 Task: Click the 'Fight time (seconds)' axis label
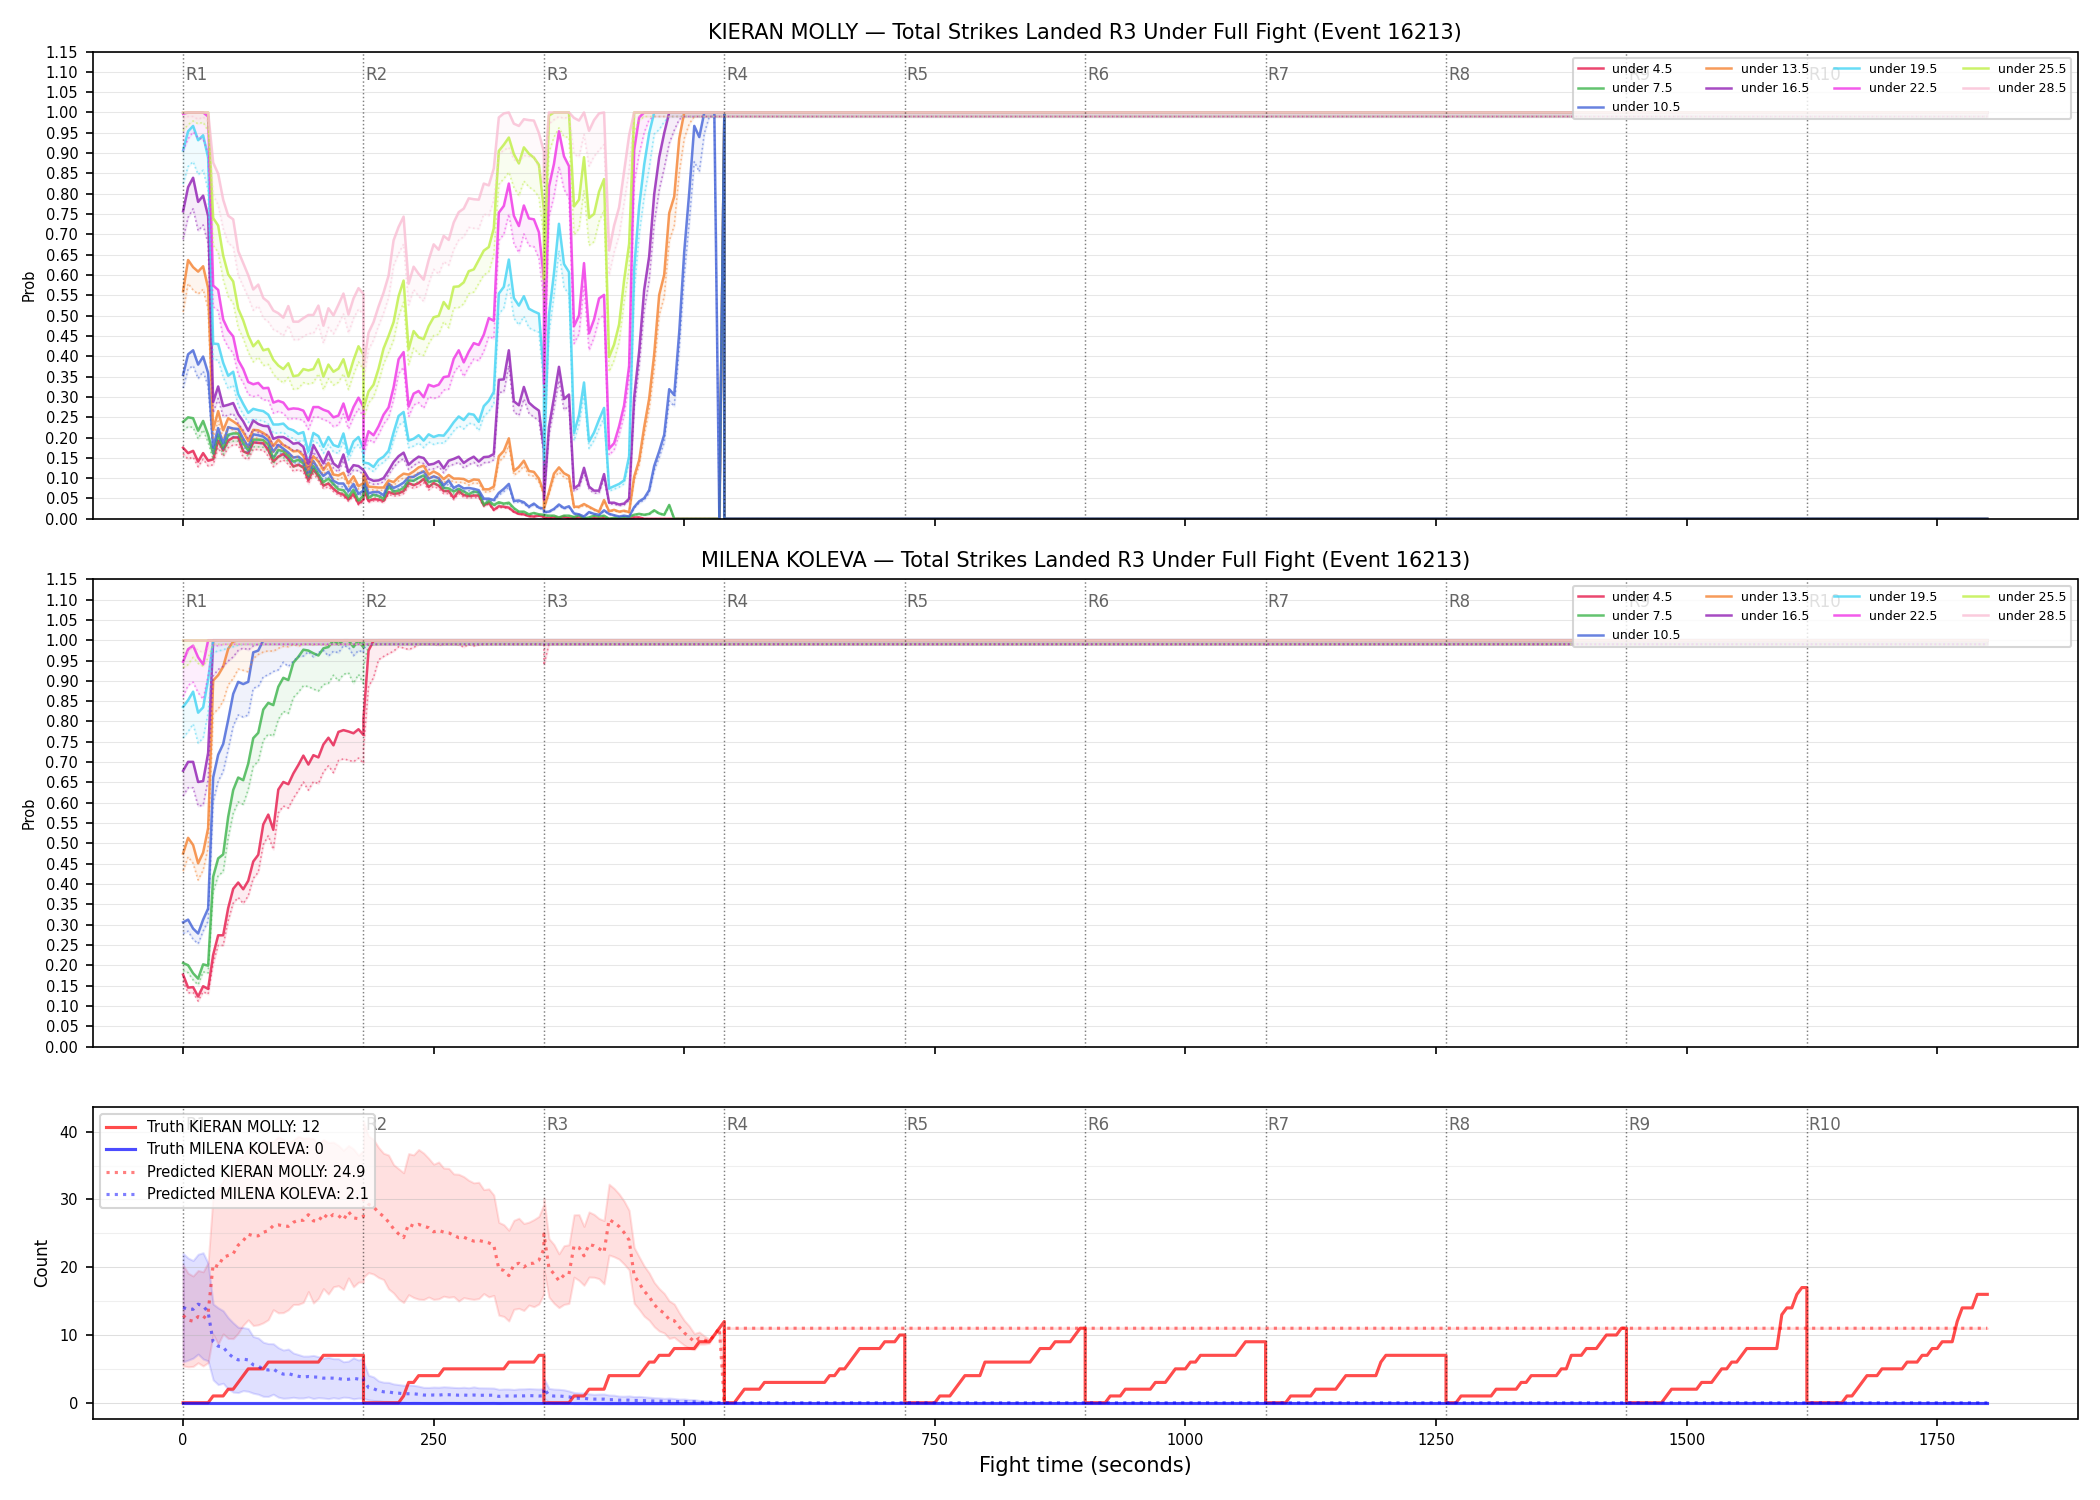coord(1085,1465)
